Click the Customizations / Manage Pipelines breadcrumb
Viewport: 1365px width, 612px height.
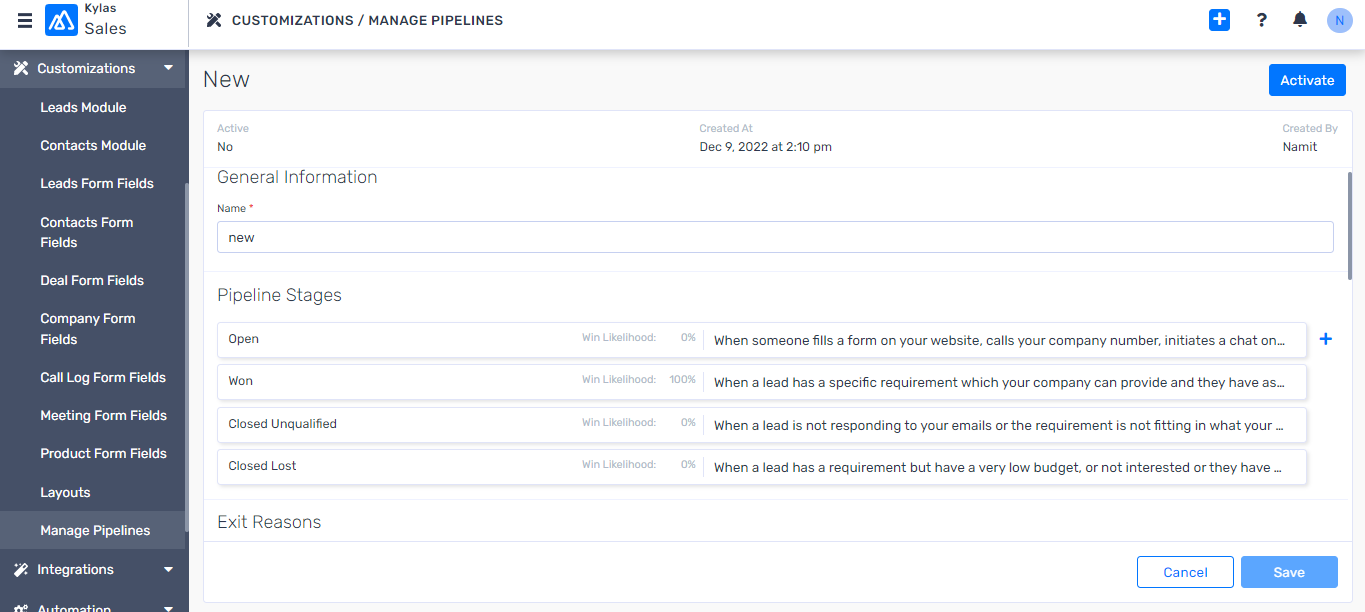click(x=367, y=20)
